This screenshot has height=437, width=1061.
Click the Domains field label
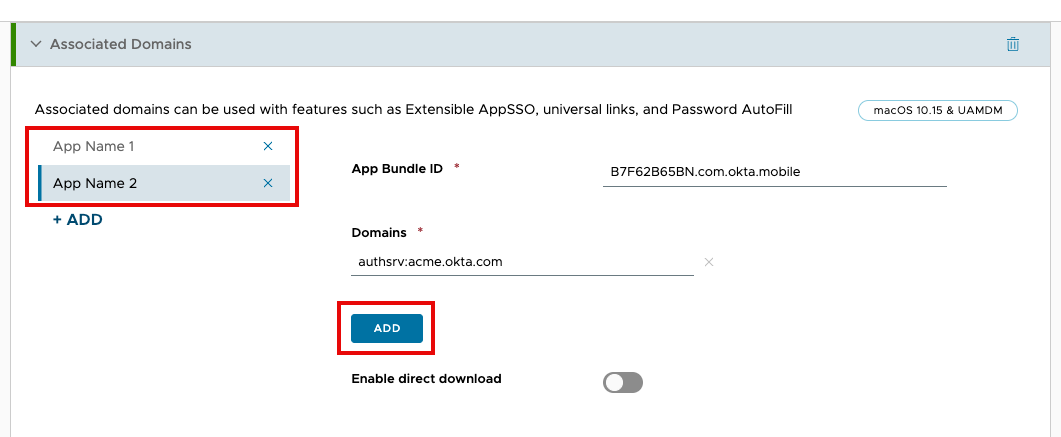[379, 232]
